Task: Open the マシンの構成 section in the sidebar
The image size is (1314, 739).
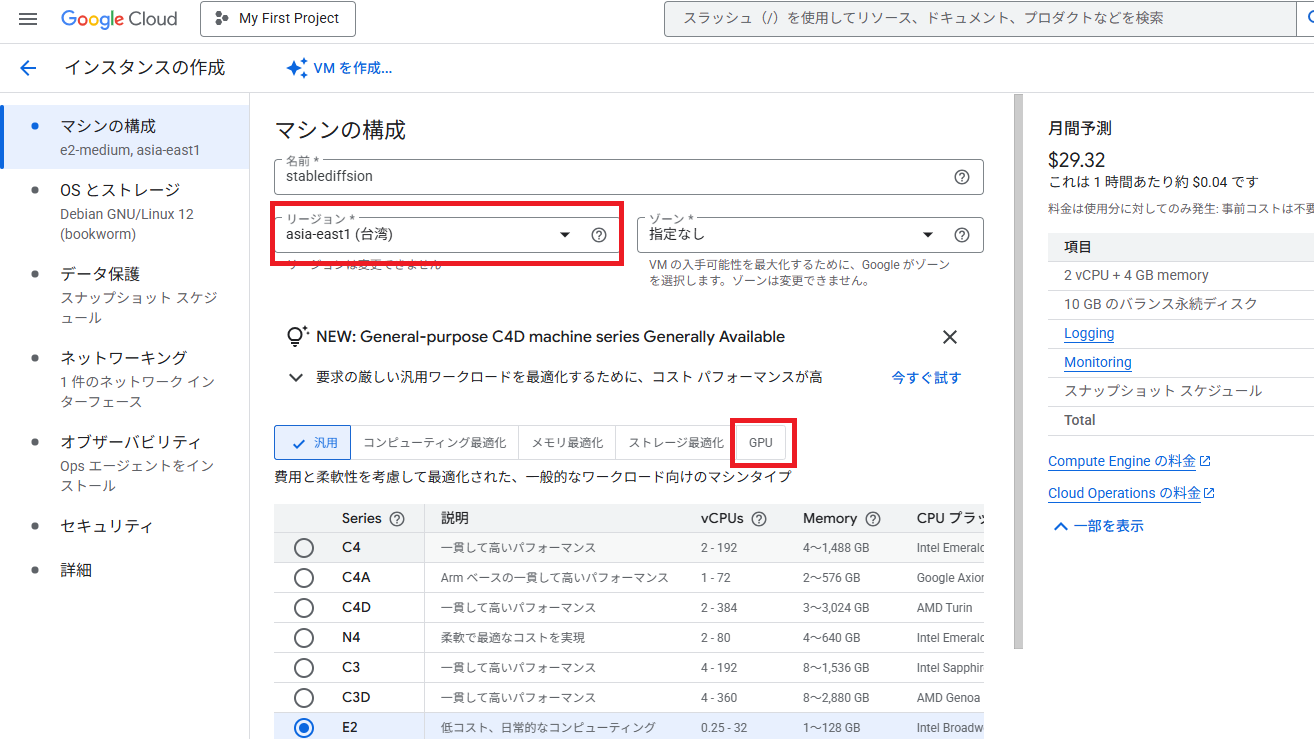Action: 126,137
